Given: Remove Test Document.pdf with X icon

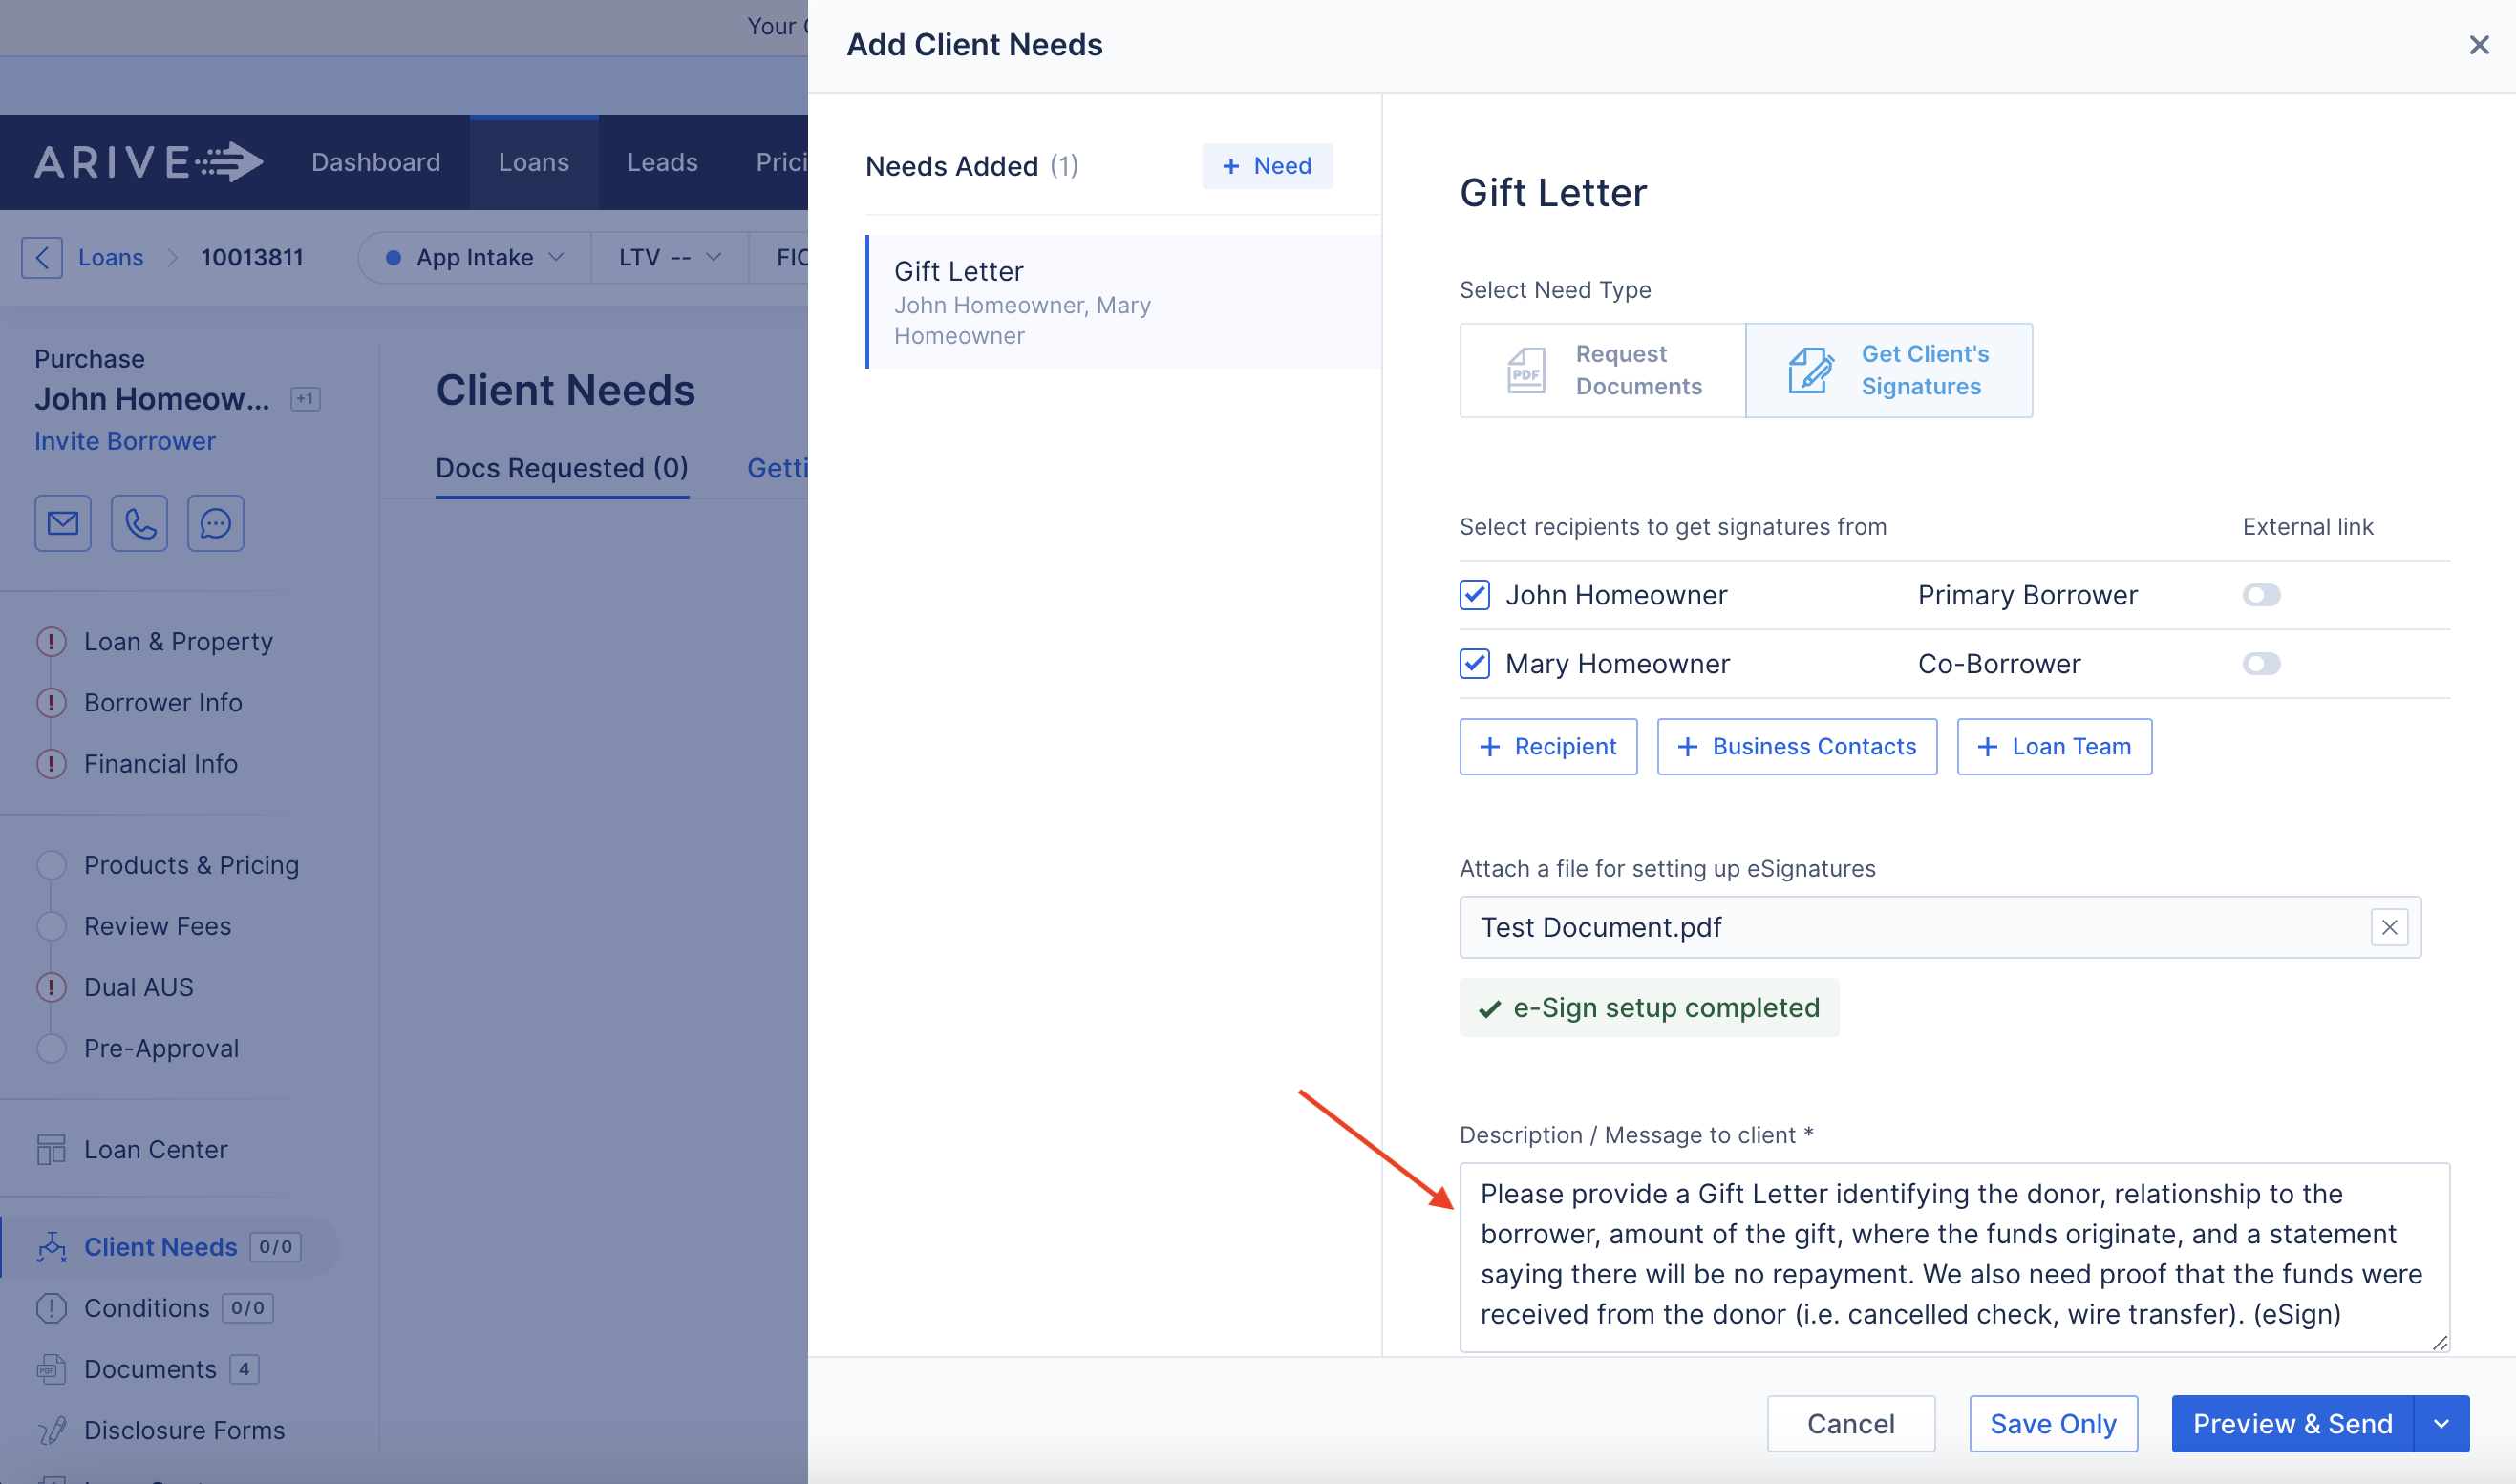Looking at the screenshot, I should (2389, 927).
